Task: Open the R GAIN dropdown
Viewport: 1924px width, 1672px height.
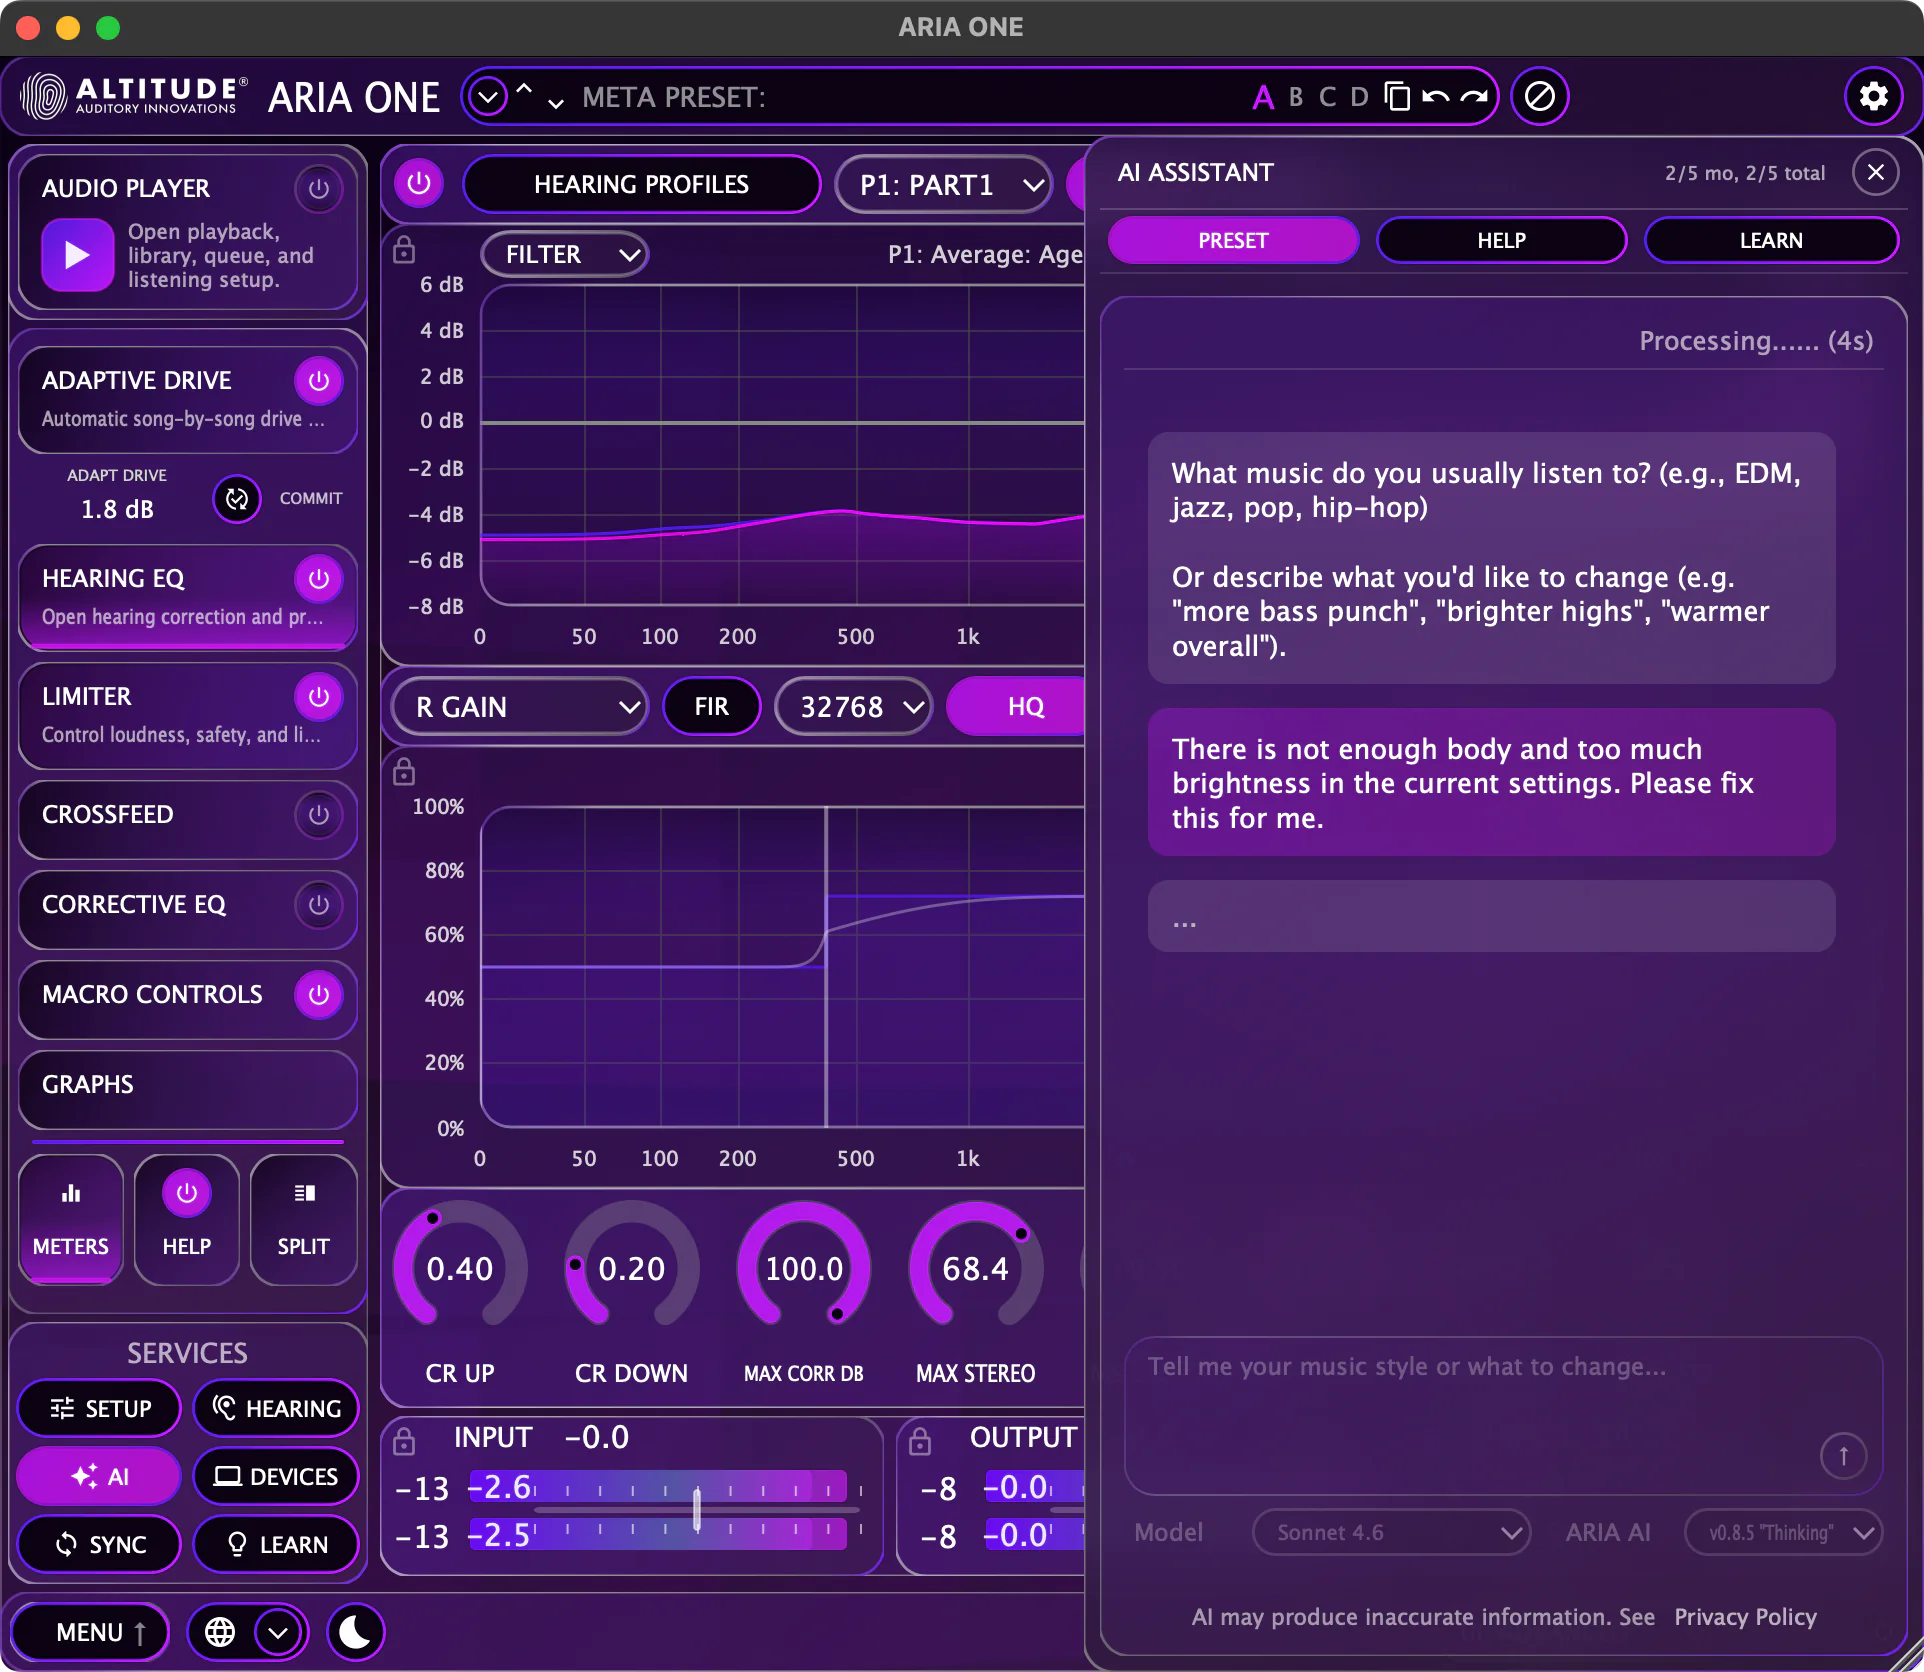Action: click(520, 706)
